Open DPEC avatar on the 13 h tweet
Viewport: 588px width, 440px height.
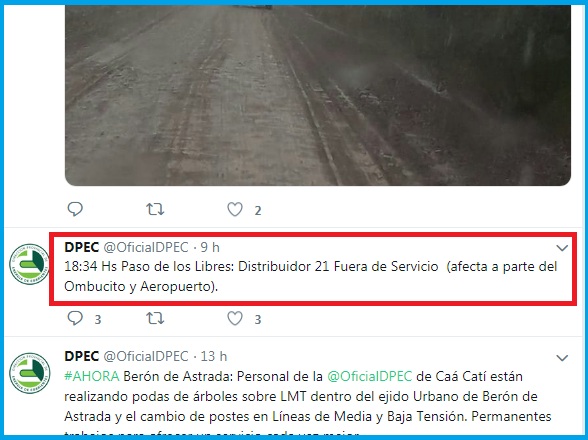29,373
